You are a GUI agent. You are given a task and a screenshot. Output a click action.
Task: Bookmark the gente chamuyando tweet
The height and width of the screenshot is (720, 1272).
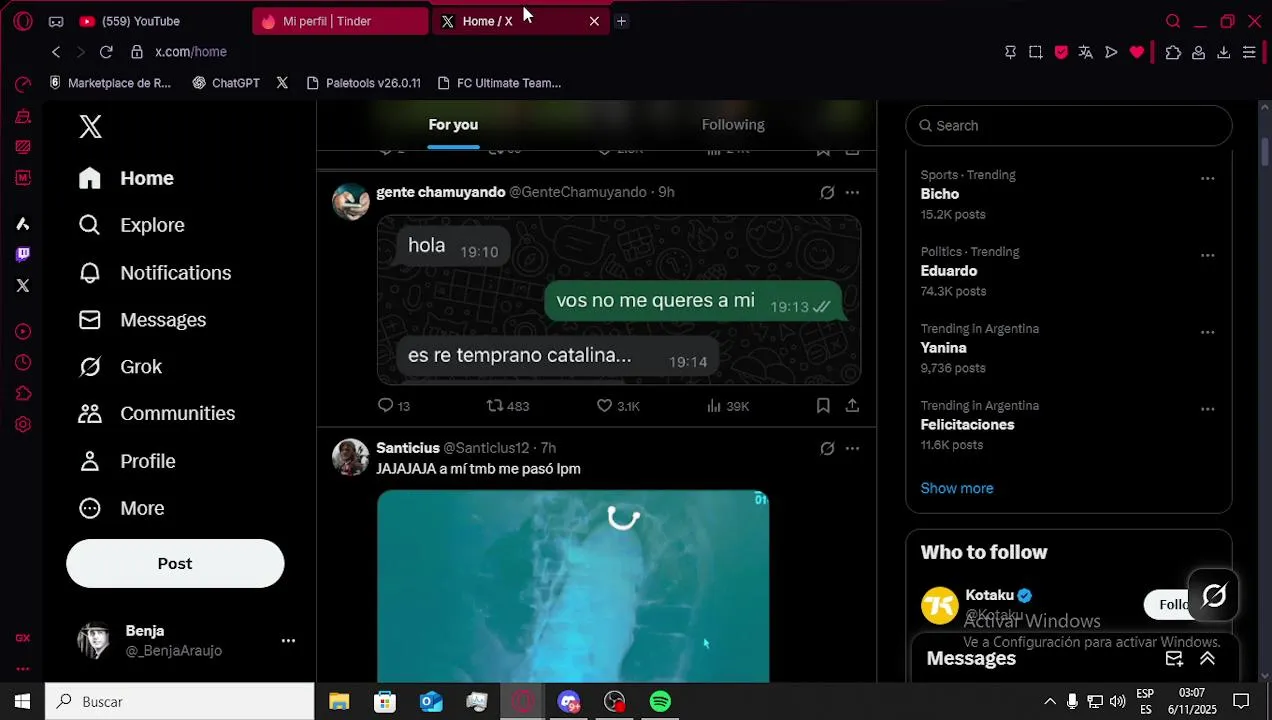pos(823,406)
